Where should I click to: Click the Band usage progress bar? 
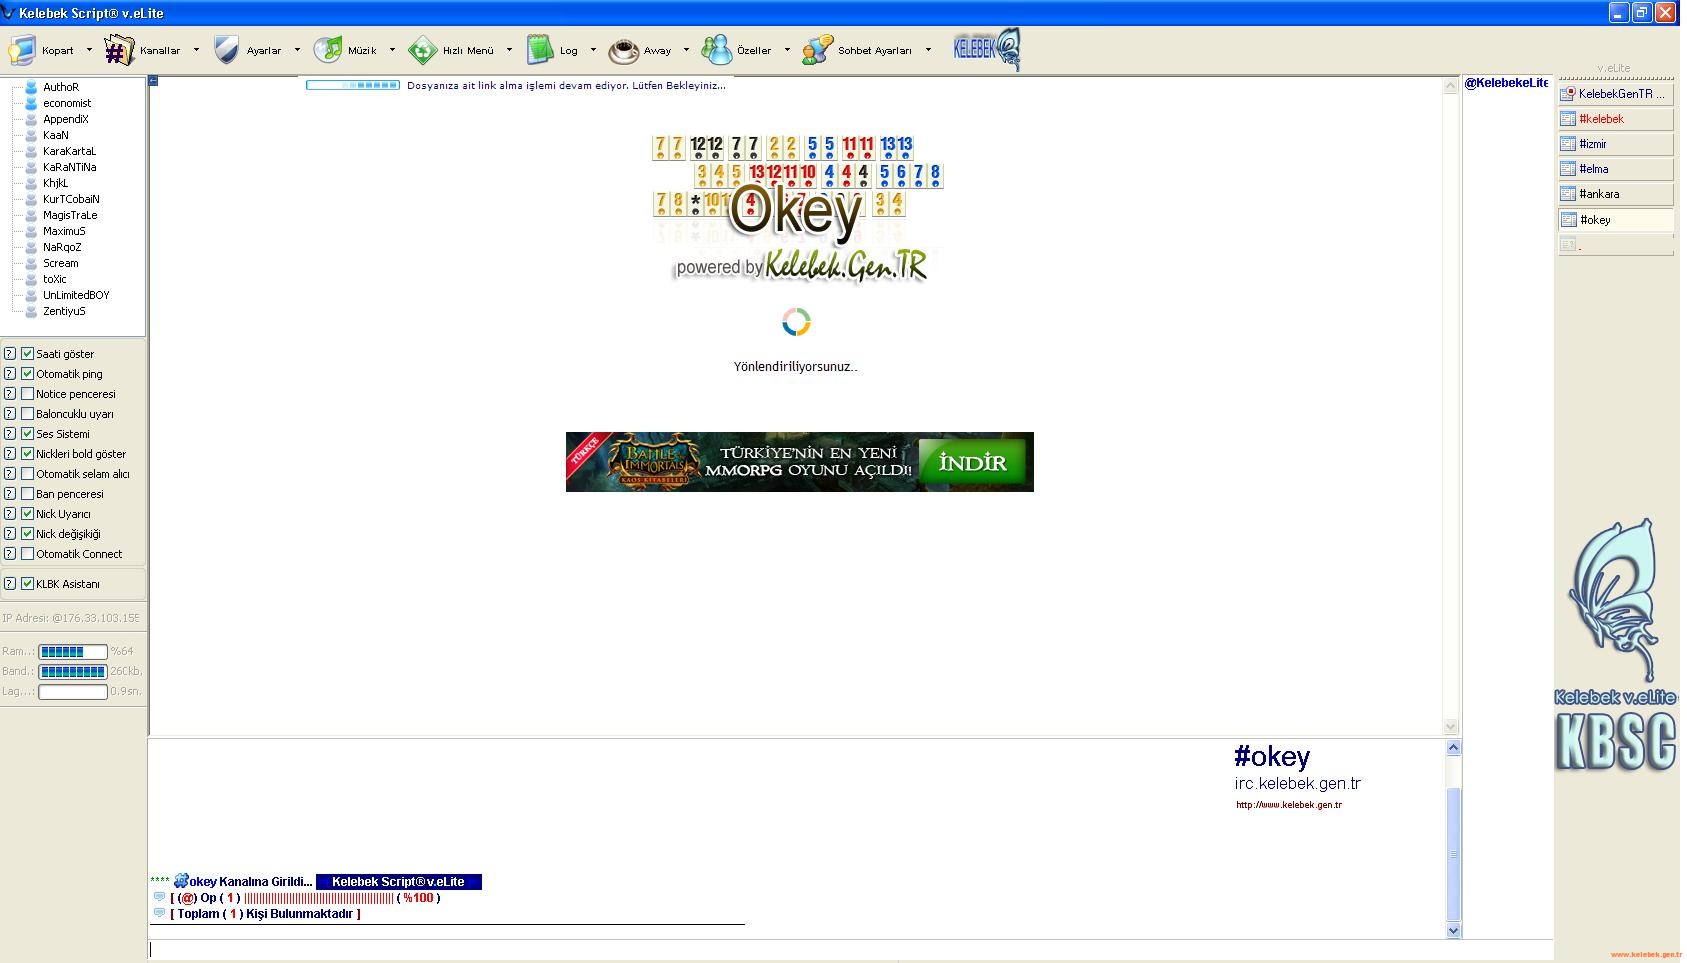click(x=73, y=672)
